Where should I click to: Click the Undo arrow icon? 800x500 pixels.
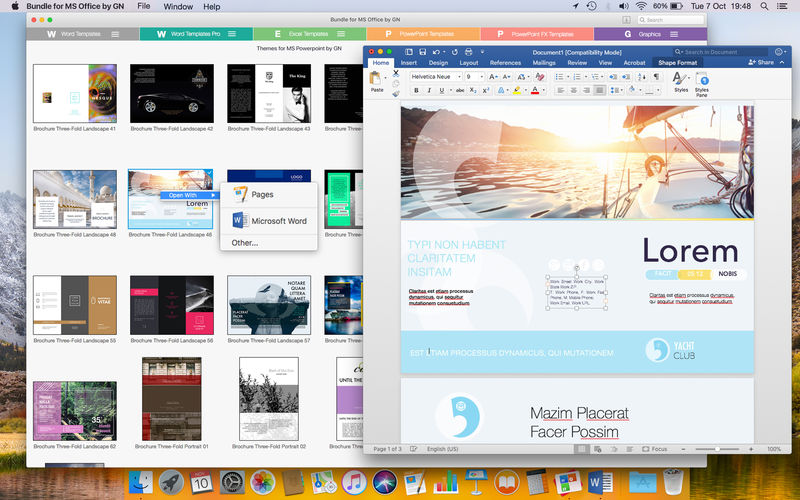[x=435, y=52]
